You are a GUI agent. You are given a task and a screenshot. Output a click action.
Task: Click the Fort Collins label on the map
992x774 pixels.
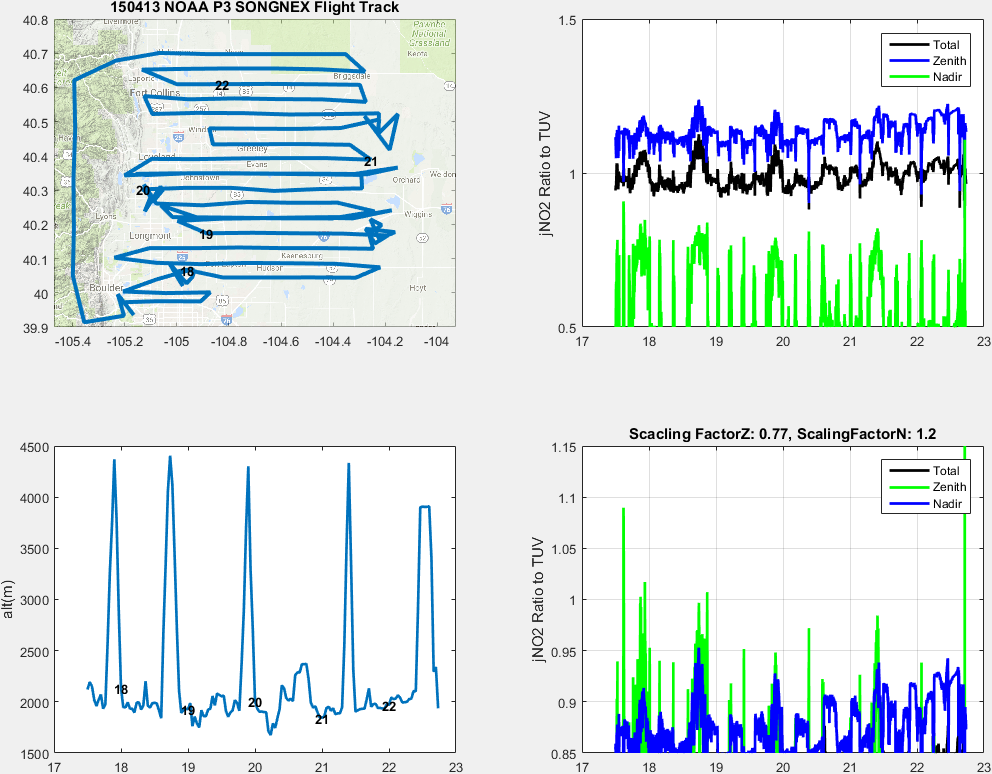click(154, 93)
